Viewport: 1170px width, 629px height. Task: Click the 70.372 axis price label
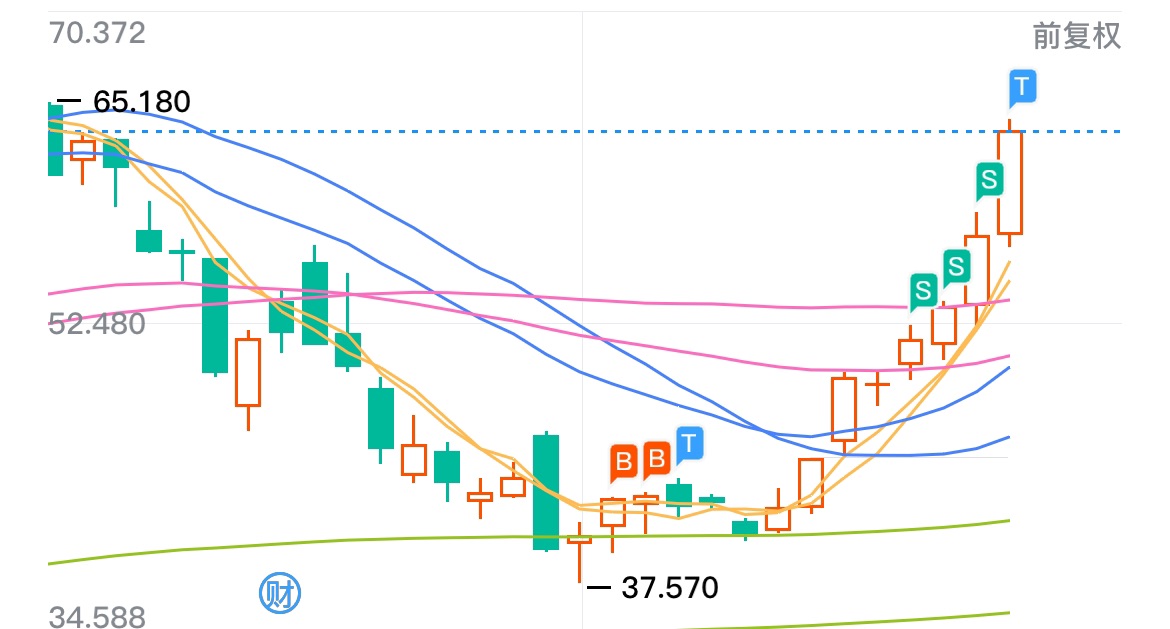point(97,34)
